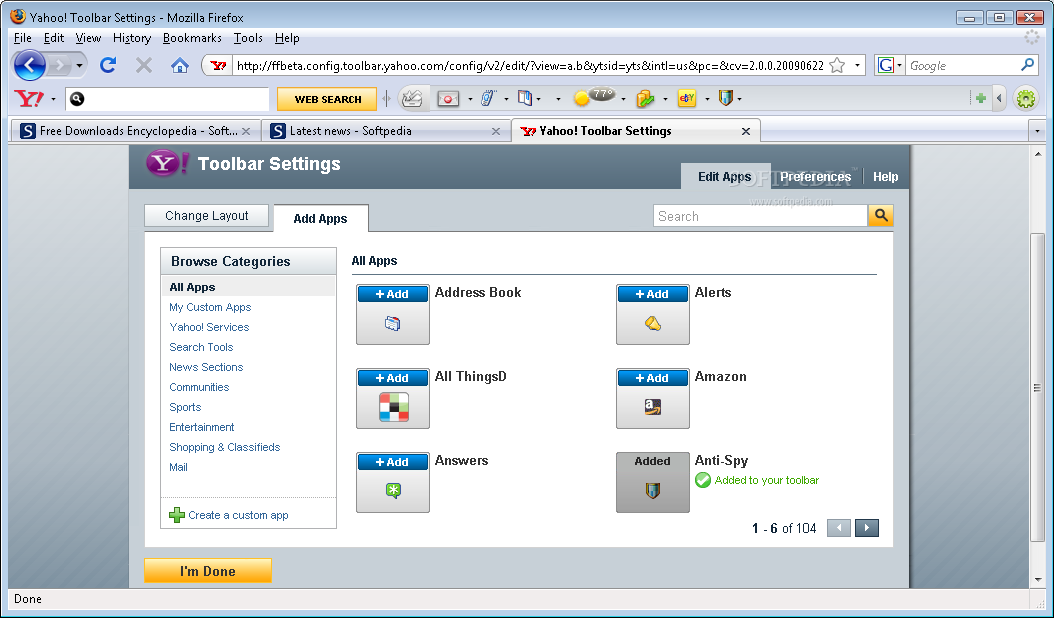This screenshot has width=1054, height=618.
Task: Open the File menu
Action: tap(22, 38)
